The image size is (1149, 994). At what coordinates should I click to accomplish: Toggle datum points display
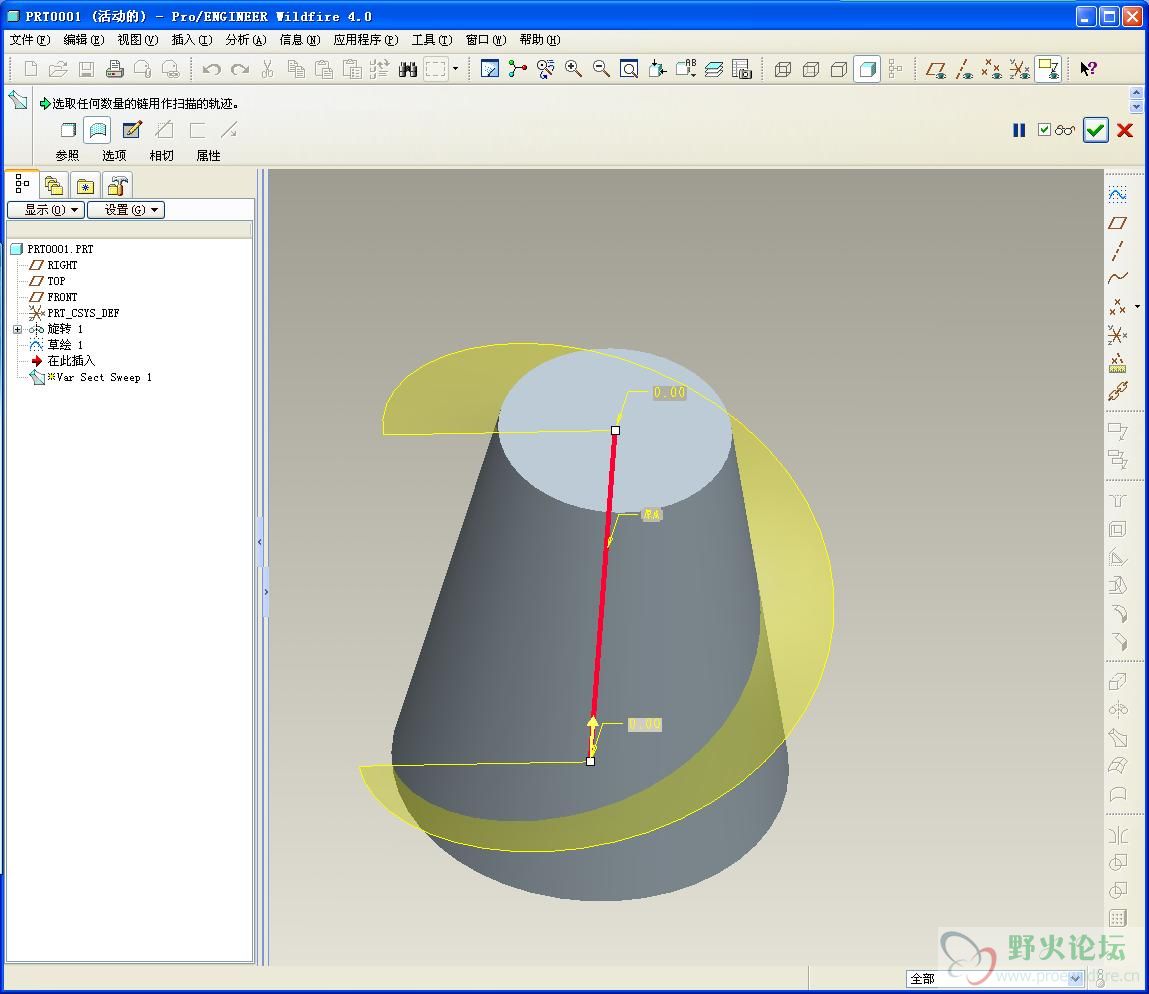coord(991,69)
